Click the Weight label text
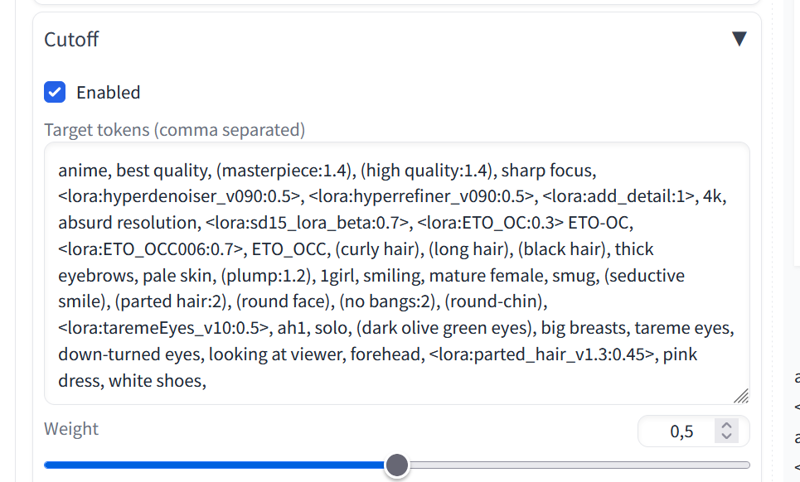This screenshot has height=482, width=800. 71,428
